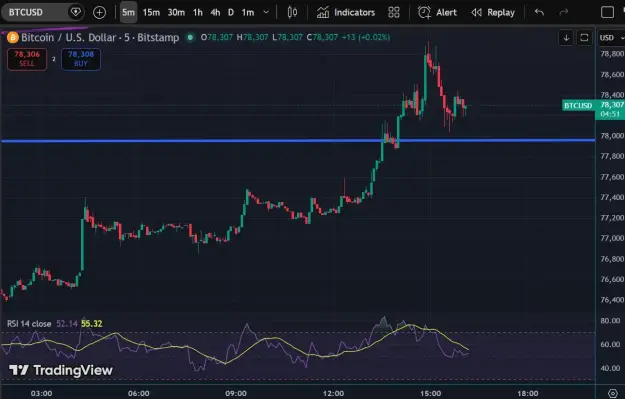Viewport: 625px width, 399px height.
Task: Select the 1h timeframe
Action: pyautogui.click(x=198, y=12)
